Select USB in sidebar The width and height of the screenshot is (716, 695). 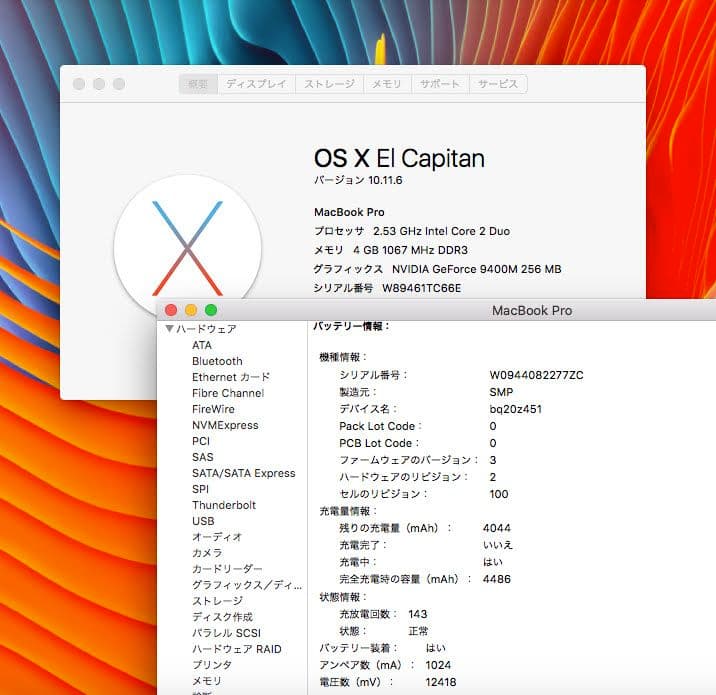point(203,521)
